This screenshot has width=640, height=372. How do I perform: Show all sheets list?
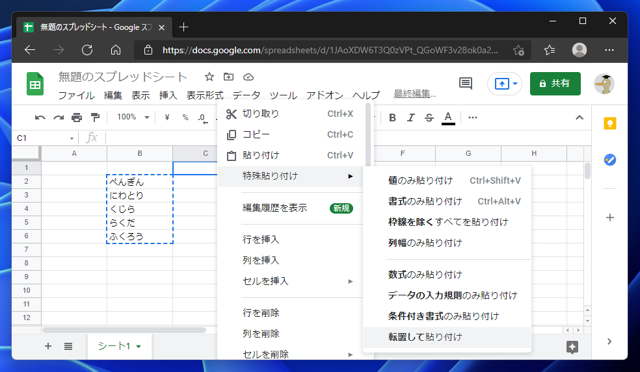pyautogui.click(x=68, y=346)
